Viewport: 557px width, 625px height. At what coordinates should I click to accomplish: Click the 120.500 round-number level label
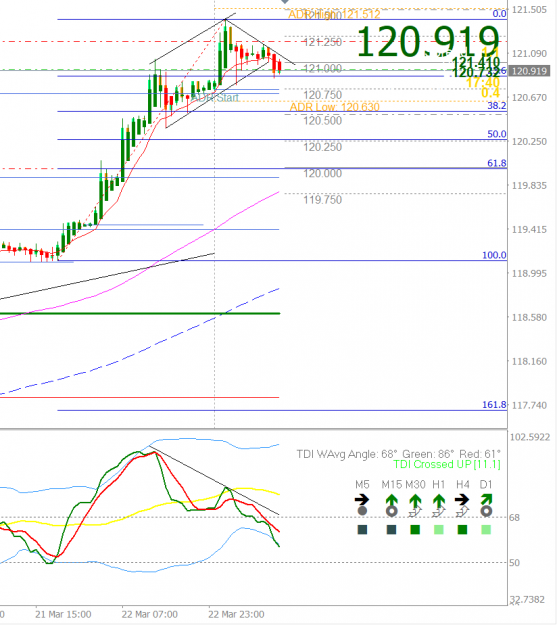coord(323,121)
